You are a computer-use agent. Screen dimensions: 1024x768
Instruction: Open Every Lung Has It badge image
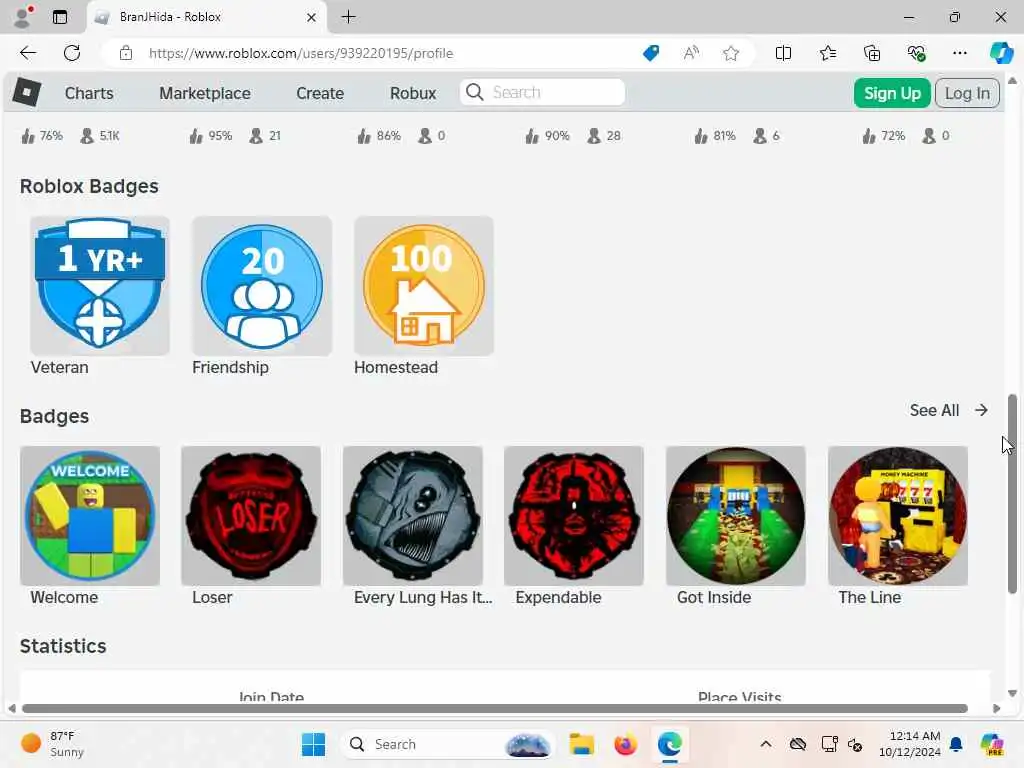tap(413, 515)
